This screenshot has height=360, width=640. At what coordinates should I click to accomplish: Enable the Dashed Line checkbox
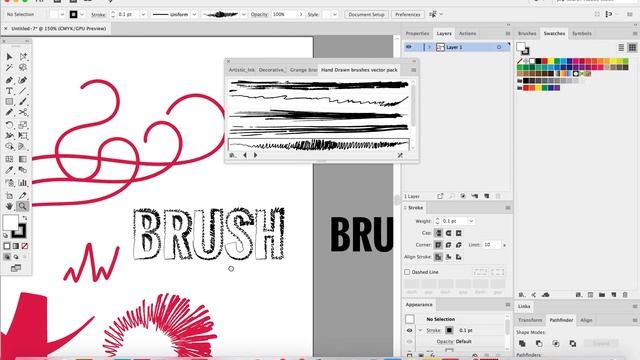[407, 272]
